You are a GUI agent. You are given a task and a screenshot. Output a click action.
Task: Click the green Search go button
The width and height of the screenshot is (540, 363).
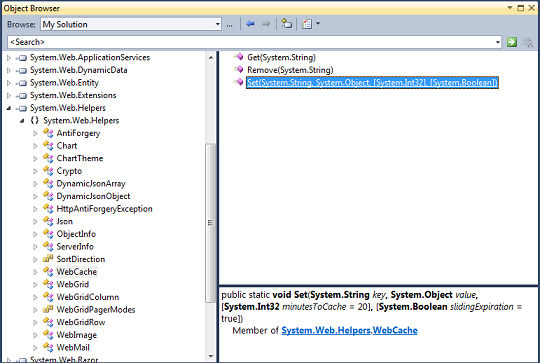[x=512, y=42]
